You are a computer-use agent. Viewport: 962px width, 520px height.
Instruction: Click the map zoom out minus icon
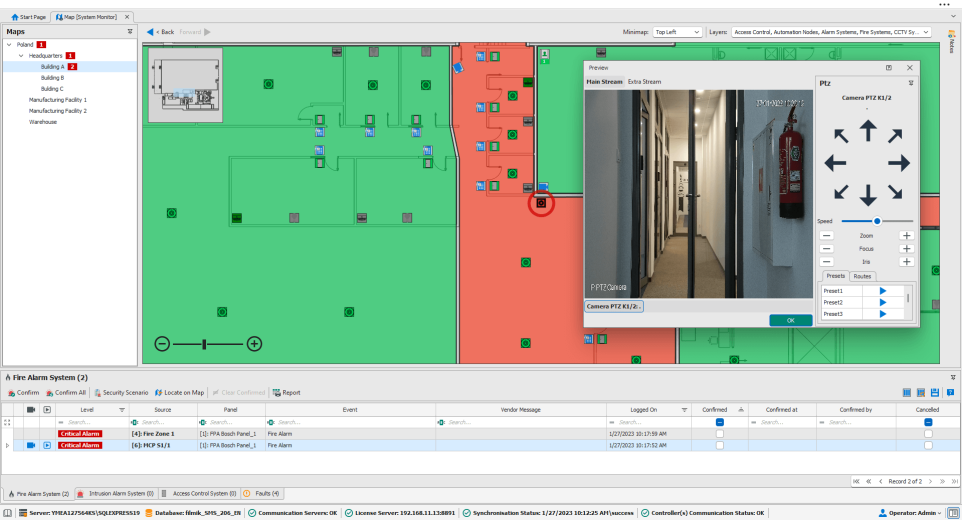click(162, 344)
